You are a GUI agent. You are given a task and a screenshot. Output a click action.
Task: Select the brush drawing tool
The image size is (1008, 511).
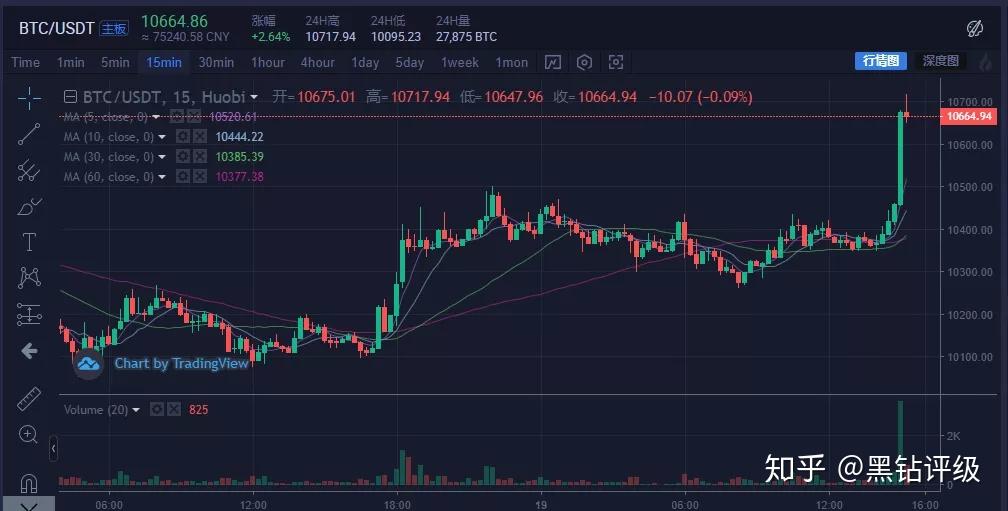[x=29, y=206]
